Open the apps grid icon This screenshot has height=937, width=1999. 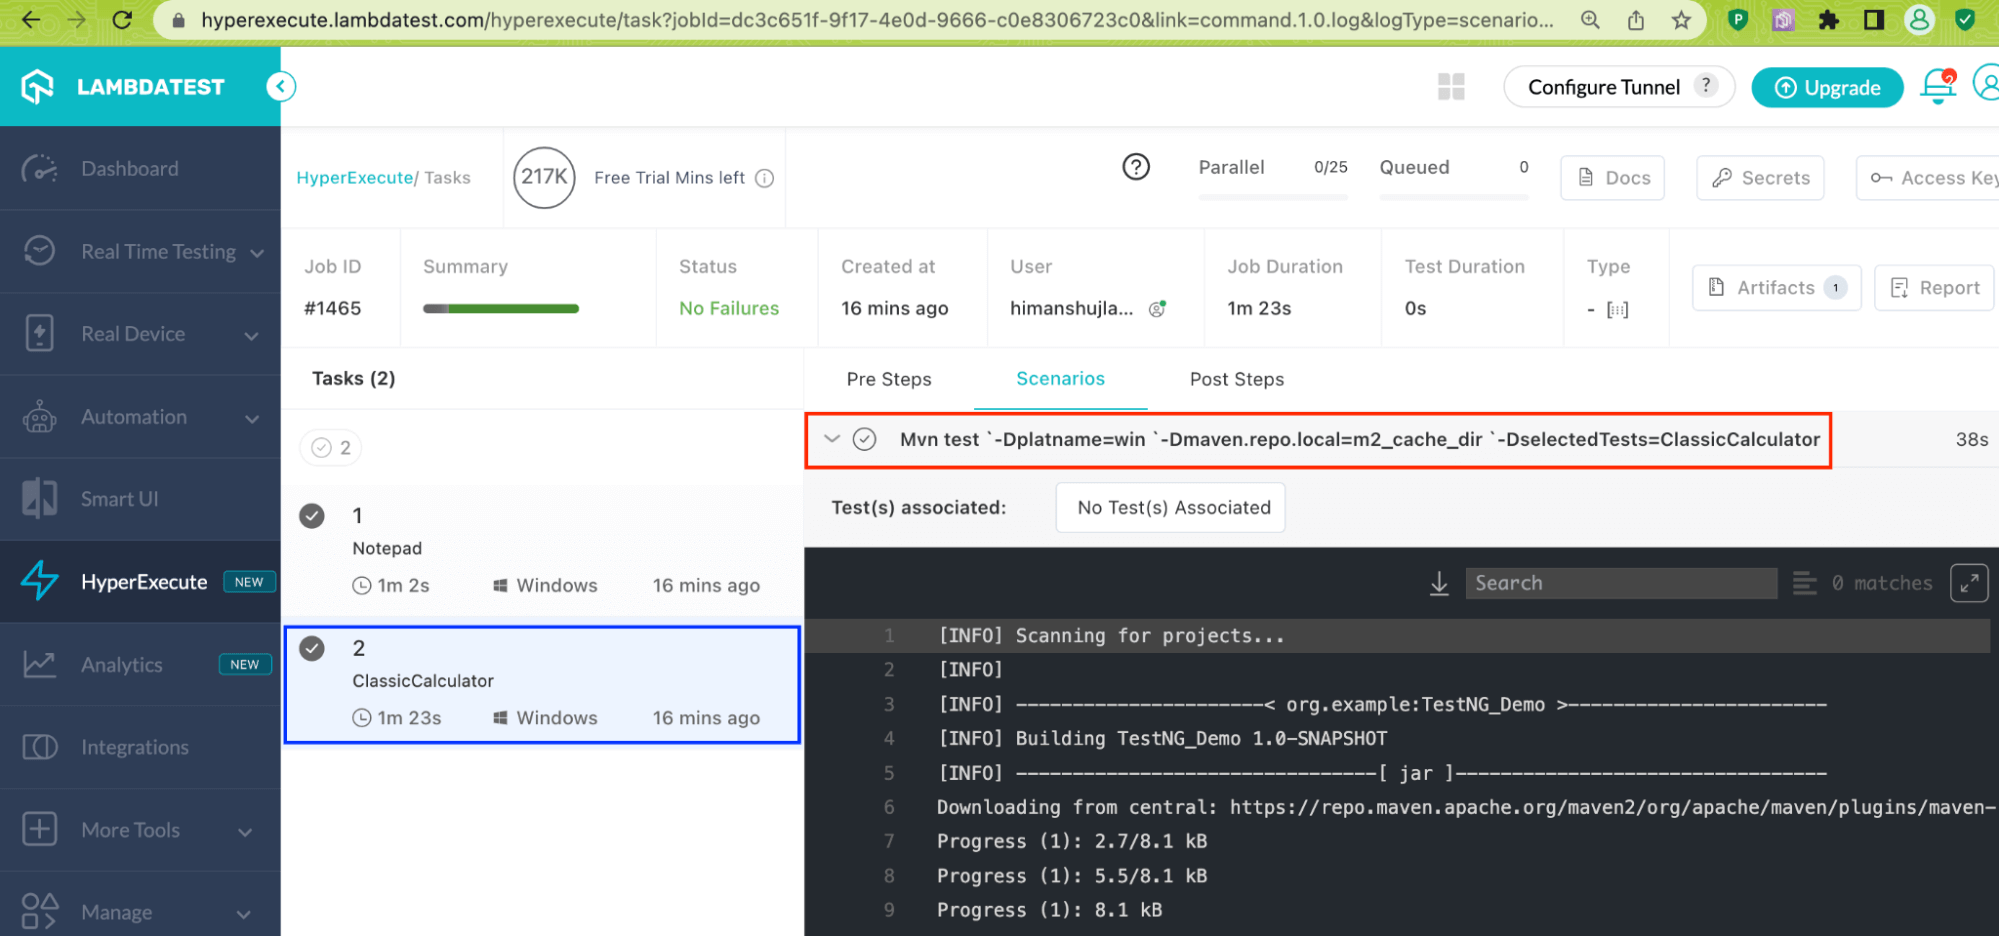pos(1450,87)
